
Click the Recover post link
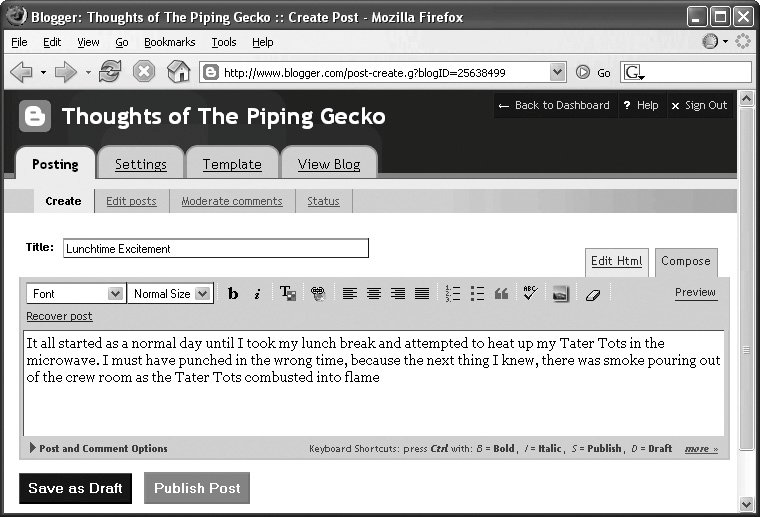point(59,316)
